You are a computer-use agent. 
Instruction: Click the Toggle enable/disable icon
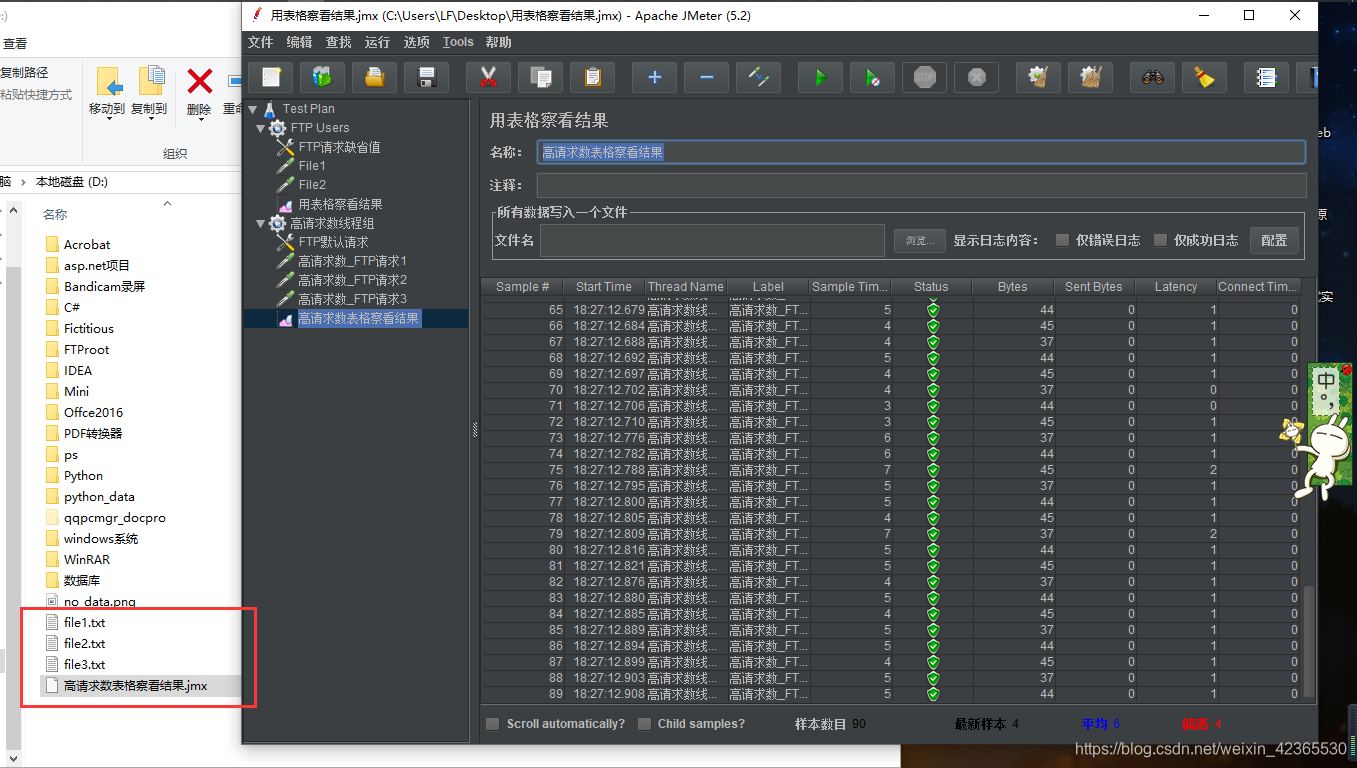tap(759, 77)
